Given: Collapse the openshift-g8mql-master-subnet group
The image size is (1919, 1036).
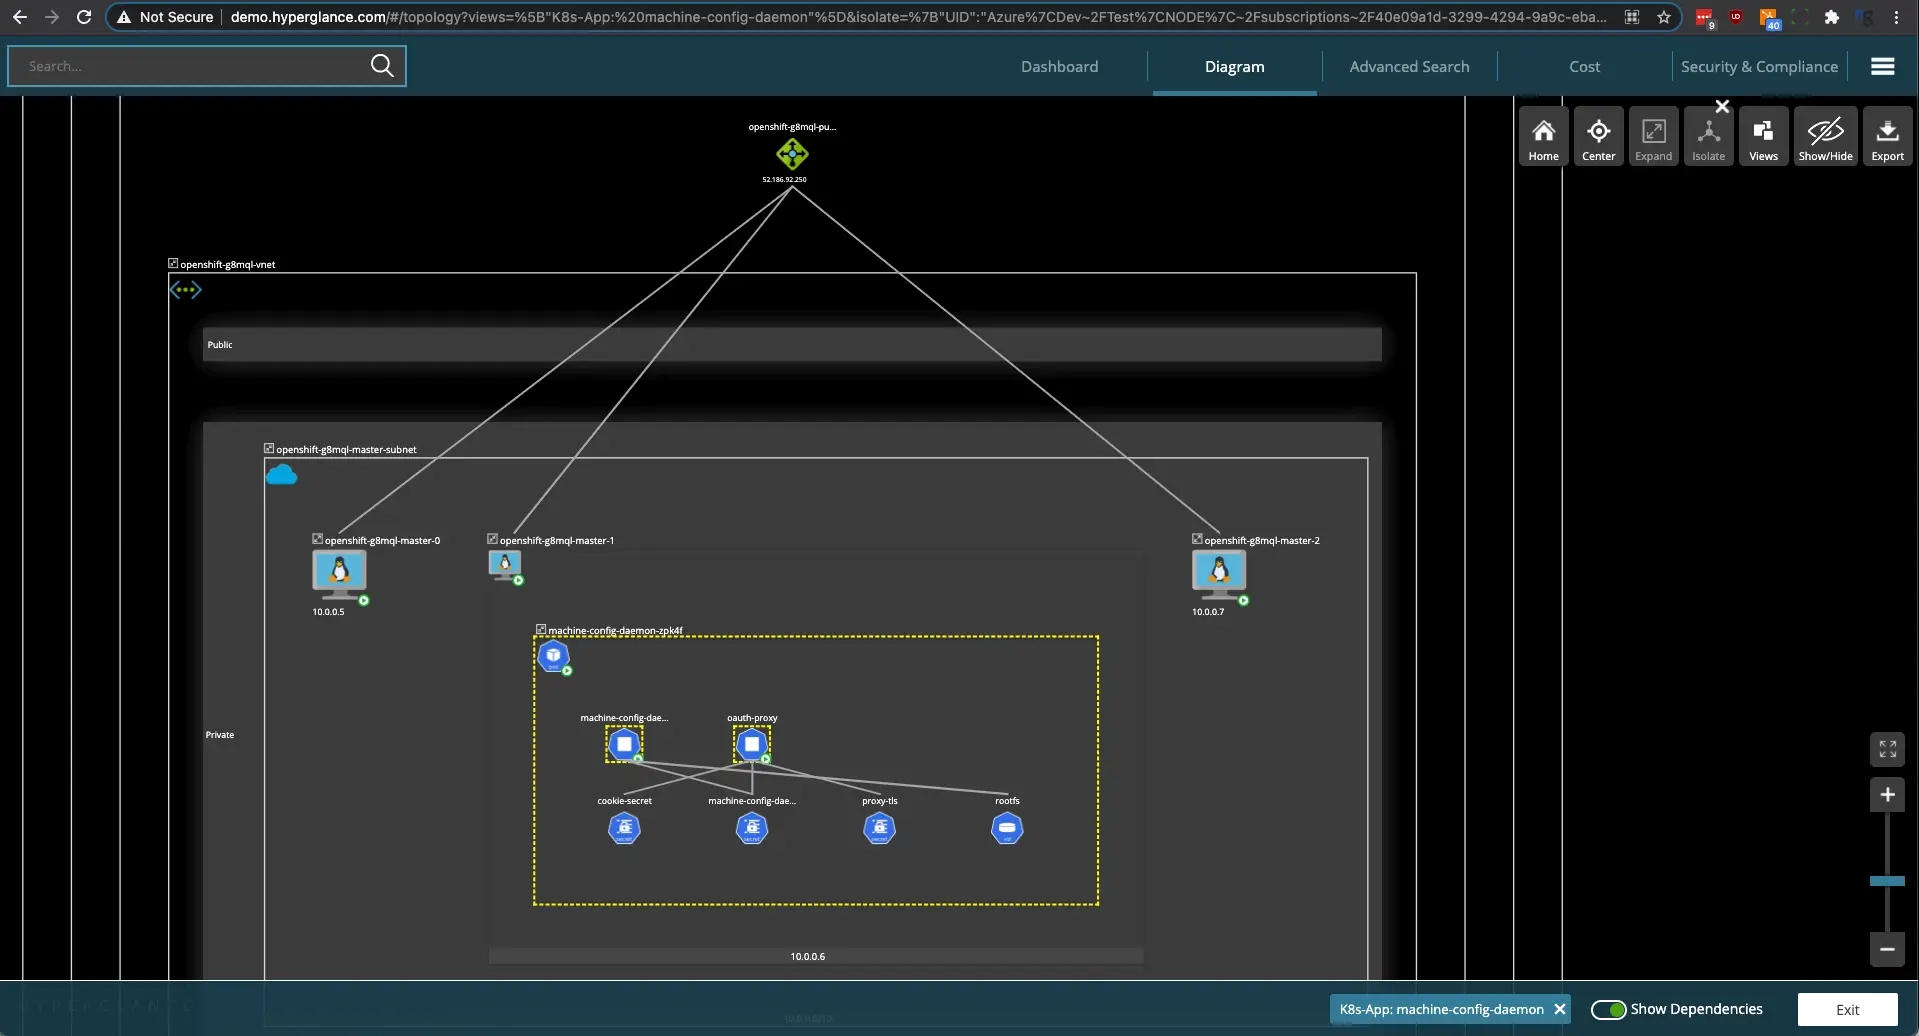Looking at the screenshot, I should [x=269, y=449].
